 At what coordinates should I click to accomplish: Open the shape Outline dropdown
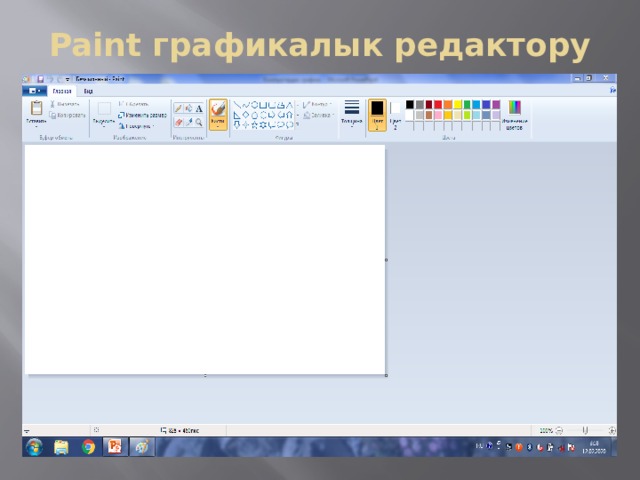(x=317, y=104)
